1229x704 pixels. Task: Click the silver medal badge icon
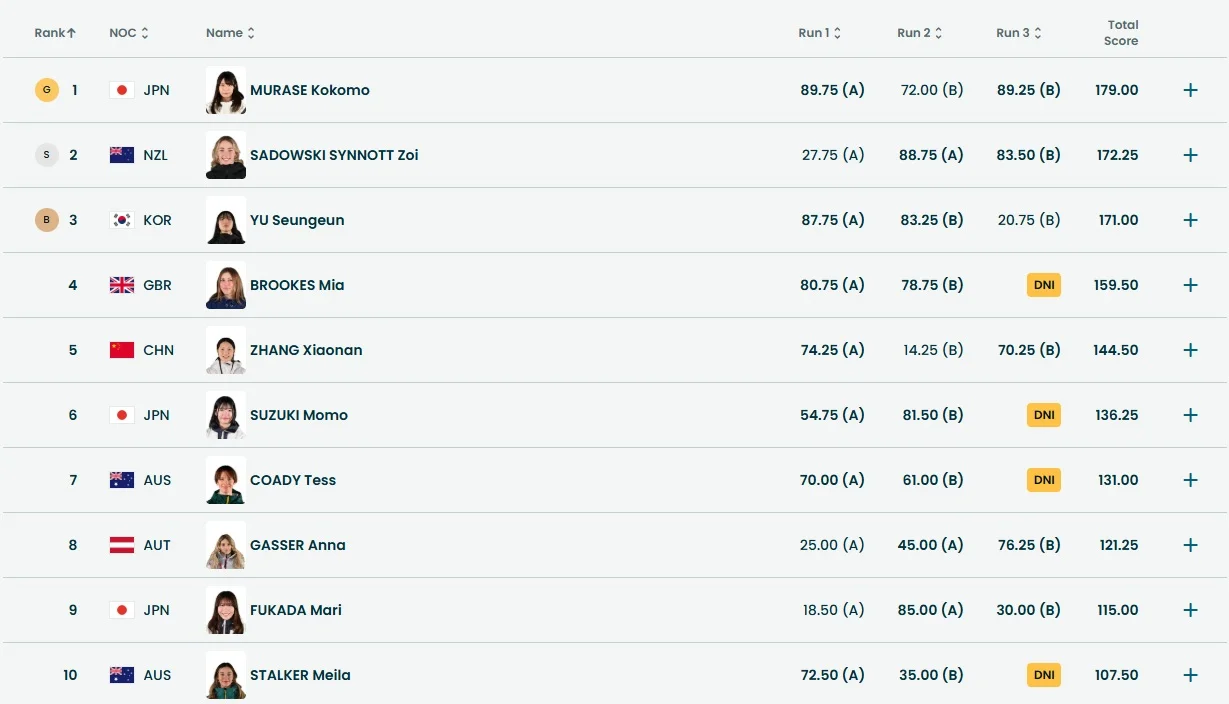pyautogui.click(x=46, y=155)
